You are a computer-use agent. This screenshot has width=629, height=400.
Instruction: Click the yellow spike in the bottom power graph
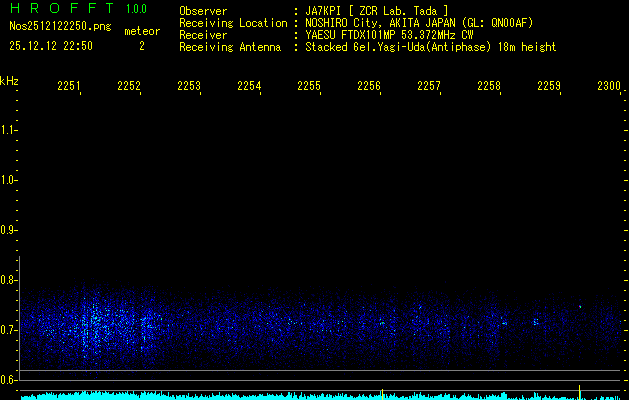[382, 393]
